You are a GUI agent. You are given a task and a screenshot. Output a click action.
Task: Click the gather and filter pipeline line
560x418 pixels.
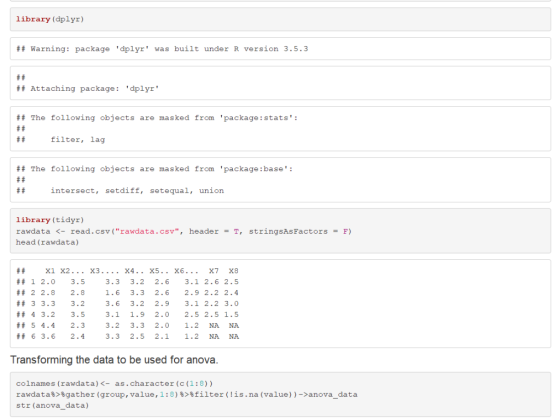click(186, 395)
